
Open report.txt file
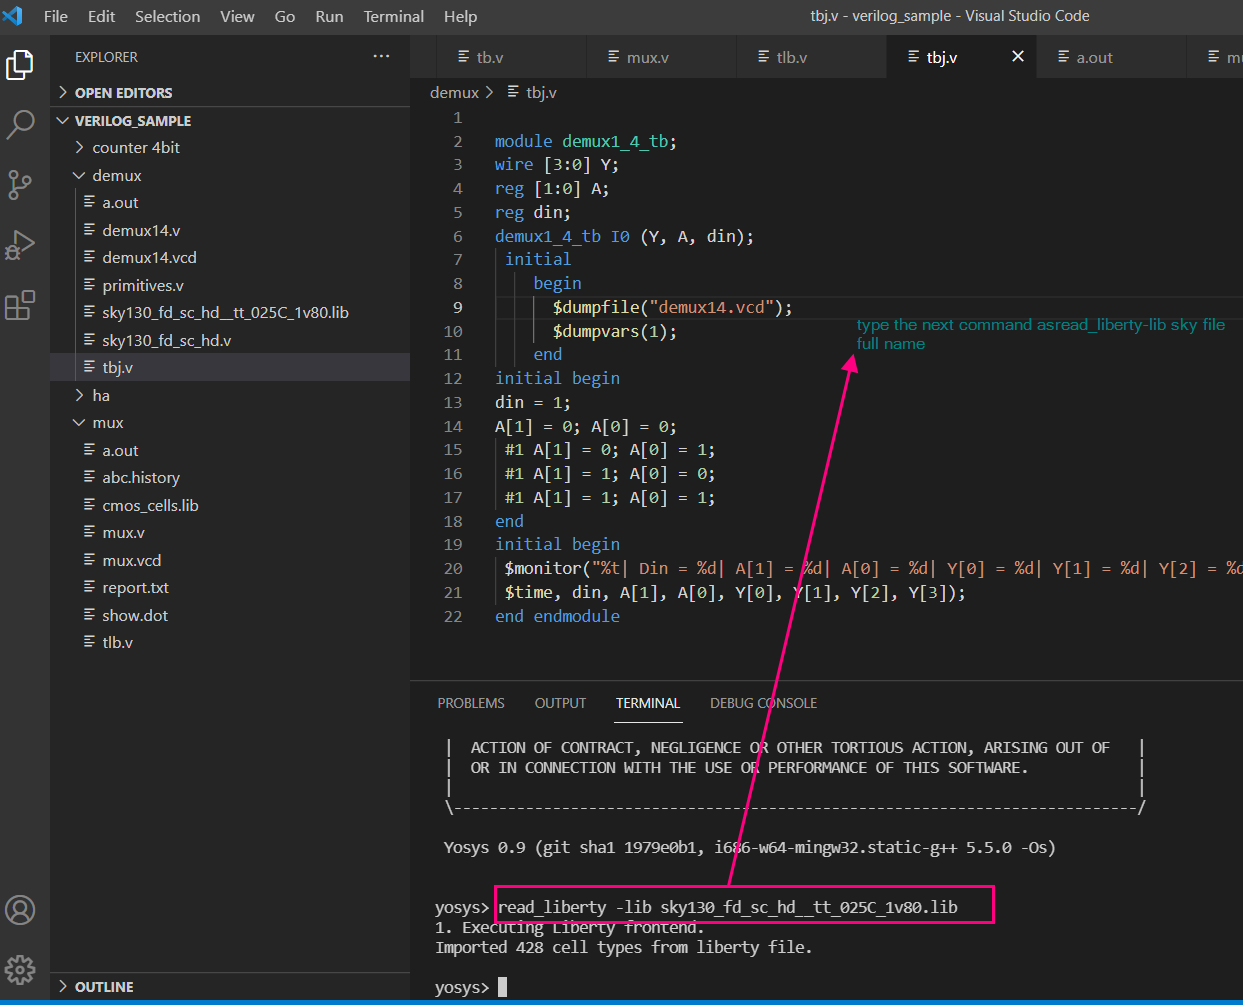(230, 587)
